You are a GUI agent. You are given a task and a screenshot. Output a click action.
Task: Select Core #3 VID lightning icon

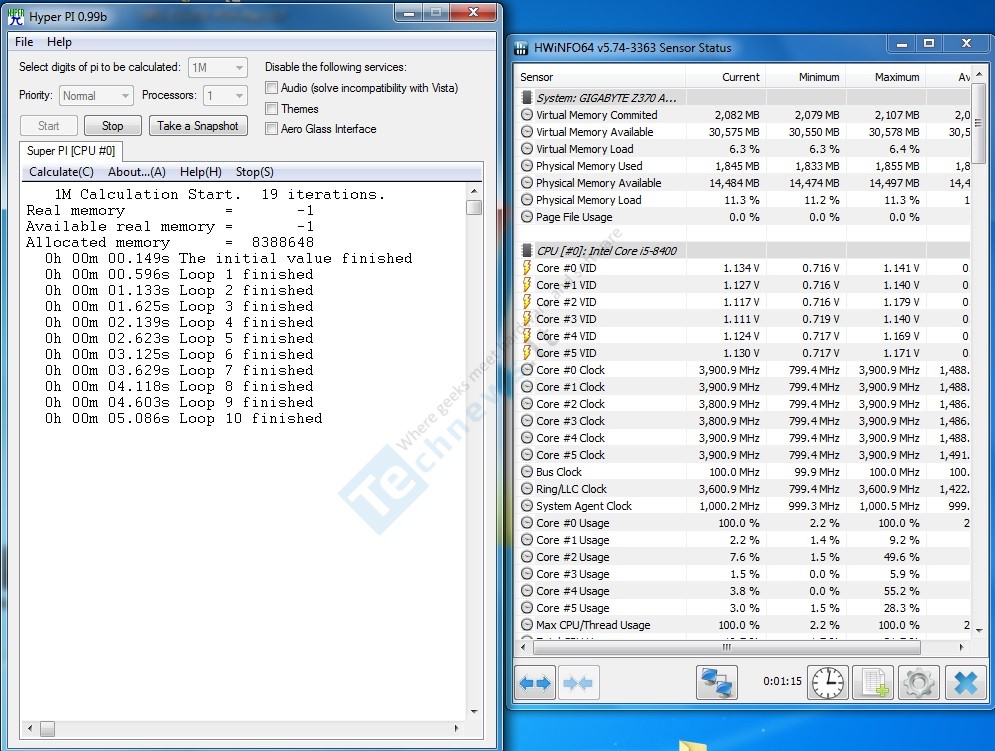(527, 319)
